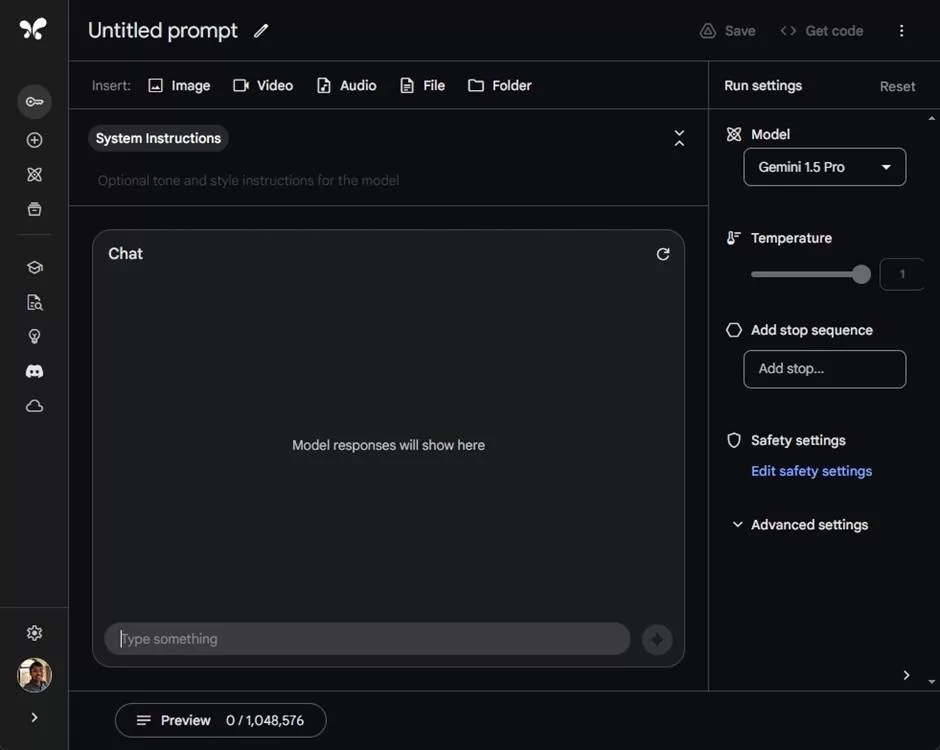Viewport: 940px width, 750px height.
Task: Open the Gemini 1.5 Pro model dropdown
Action: pos(824,167)
